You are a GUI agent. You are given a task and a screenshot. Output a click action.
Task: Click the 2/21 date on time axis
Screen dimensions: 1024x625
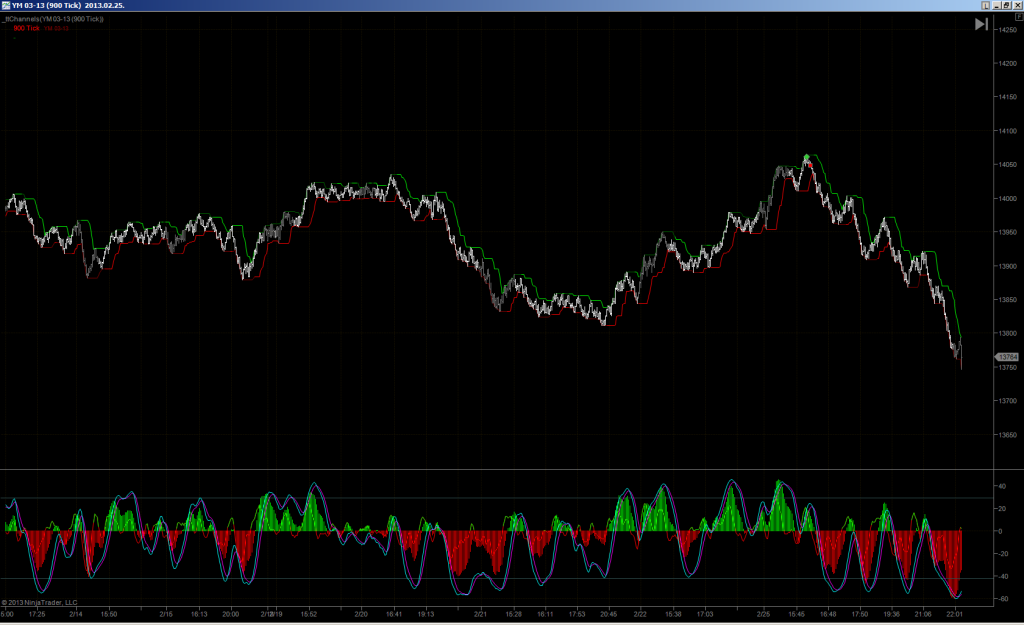pos(480,614)
